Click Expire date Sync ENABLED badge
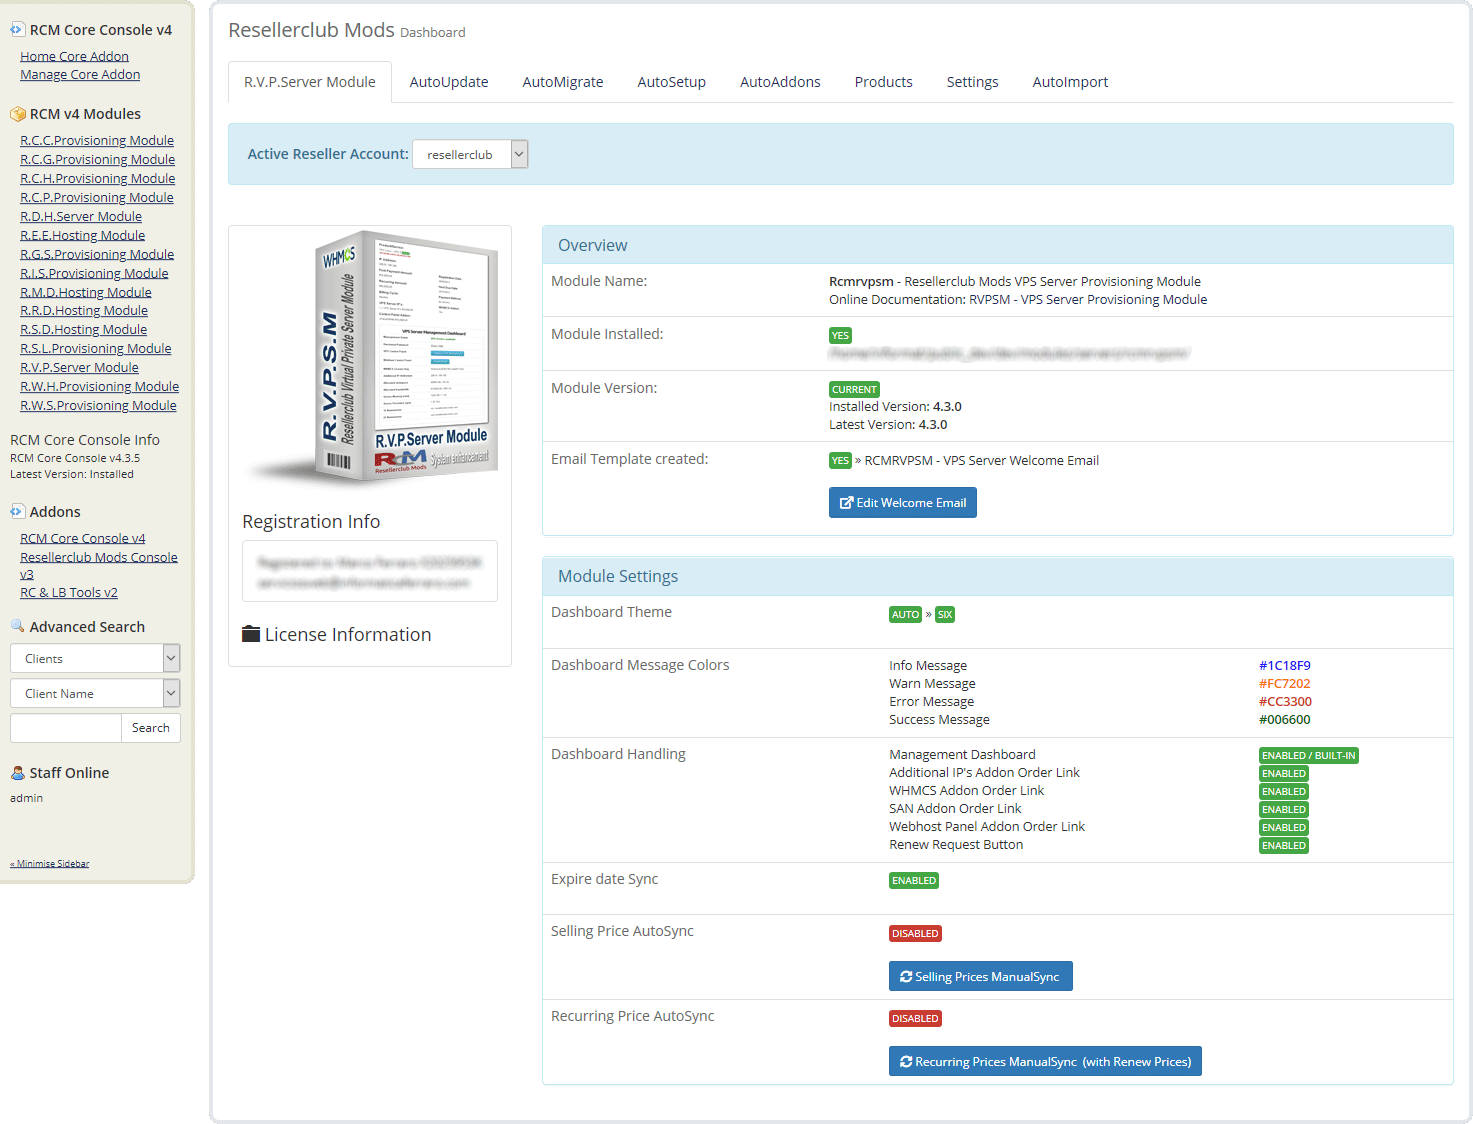Screen dimensions: 1473x1124 [x=914, y=880]
